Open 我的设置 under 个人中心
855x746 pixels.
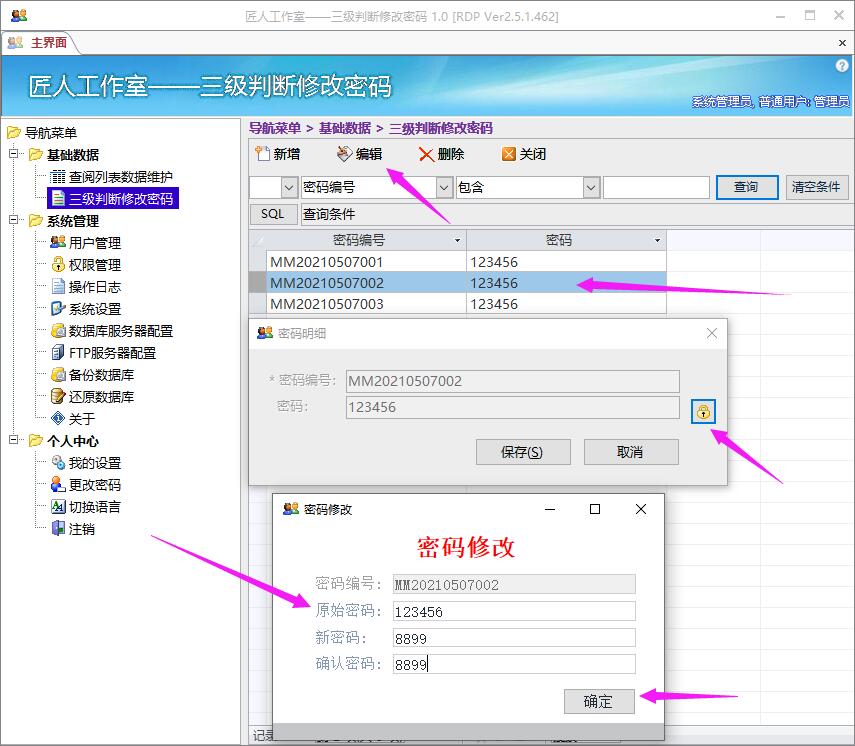click(86, 463)
